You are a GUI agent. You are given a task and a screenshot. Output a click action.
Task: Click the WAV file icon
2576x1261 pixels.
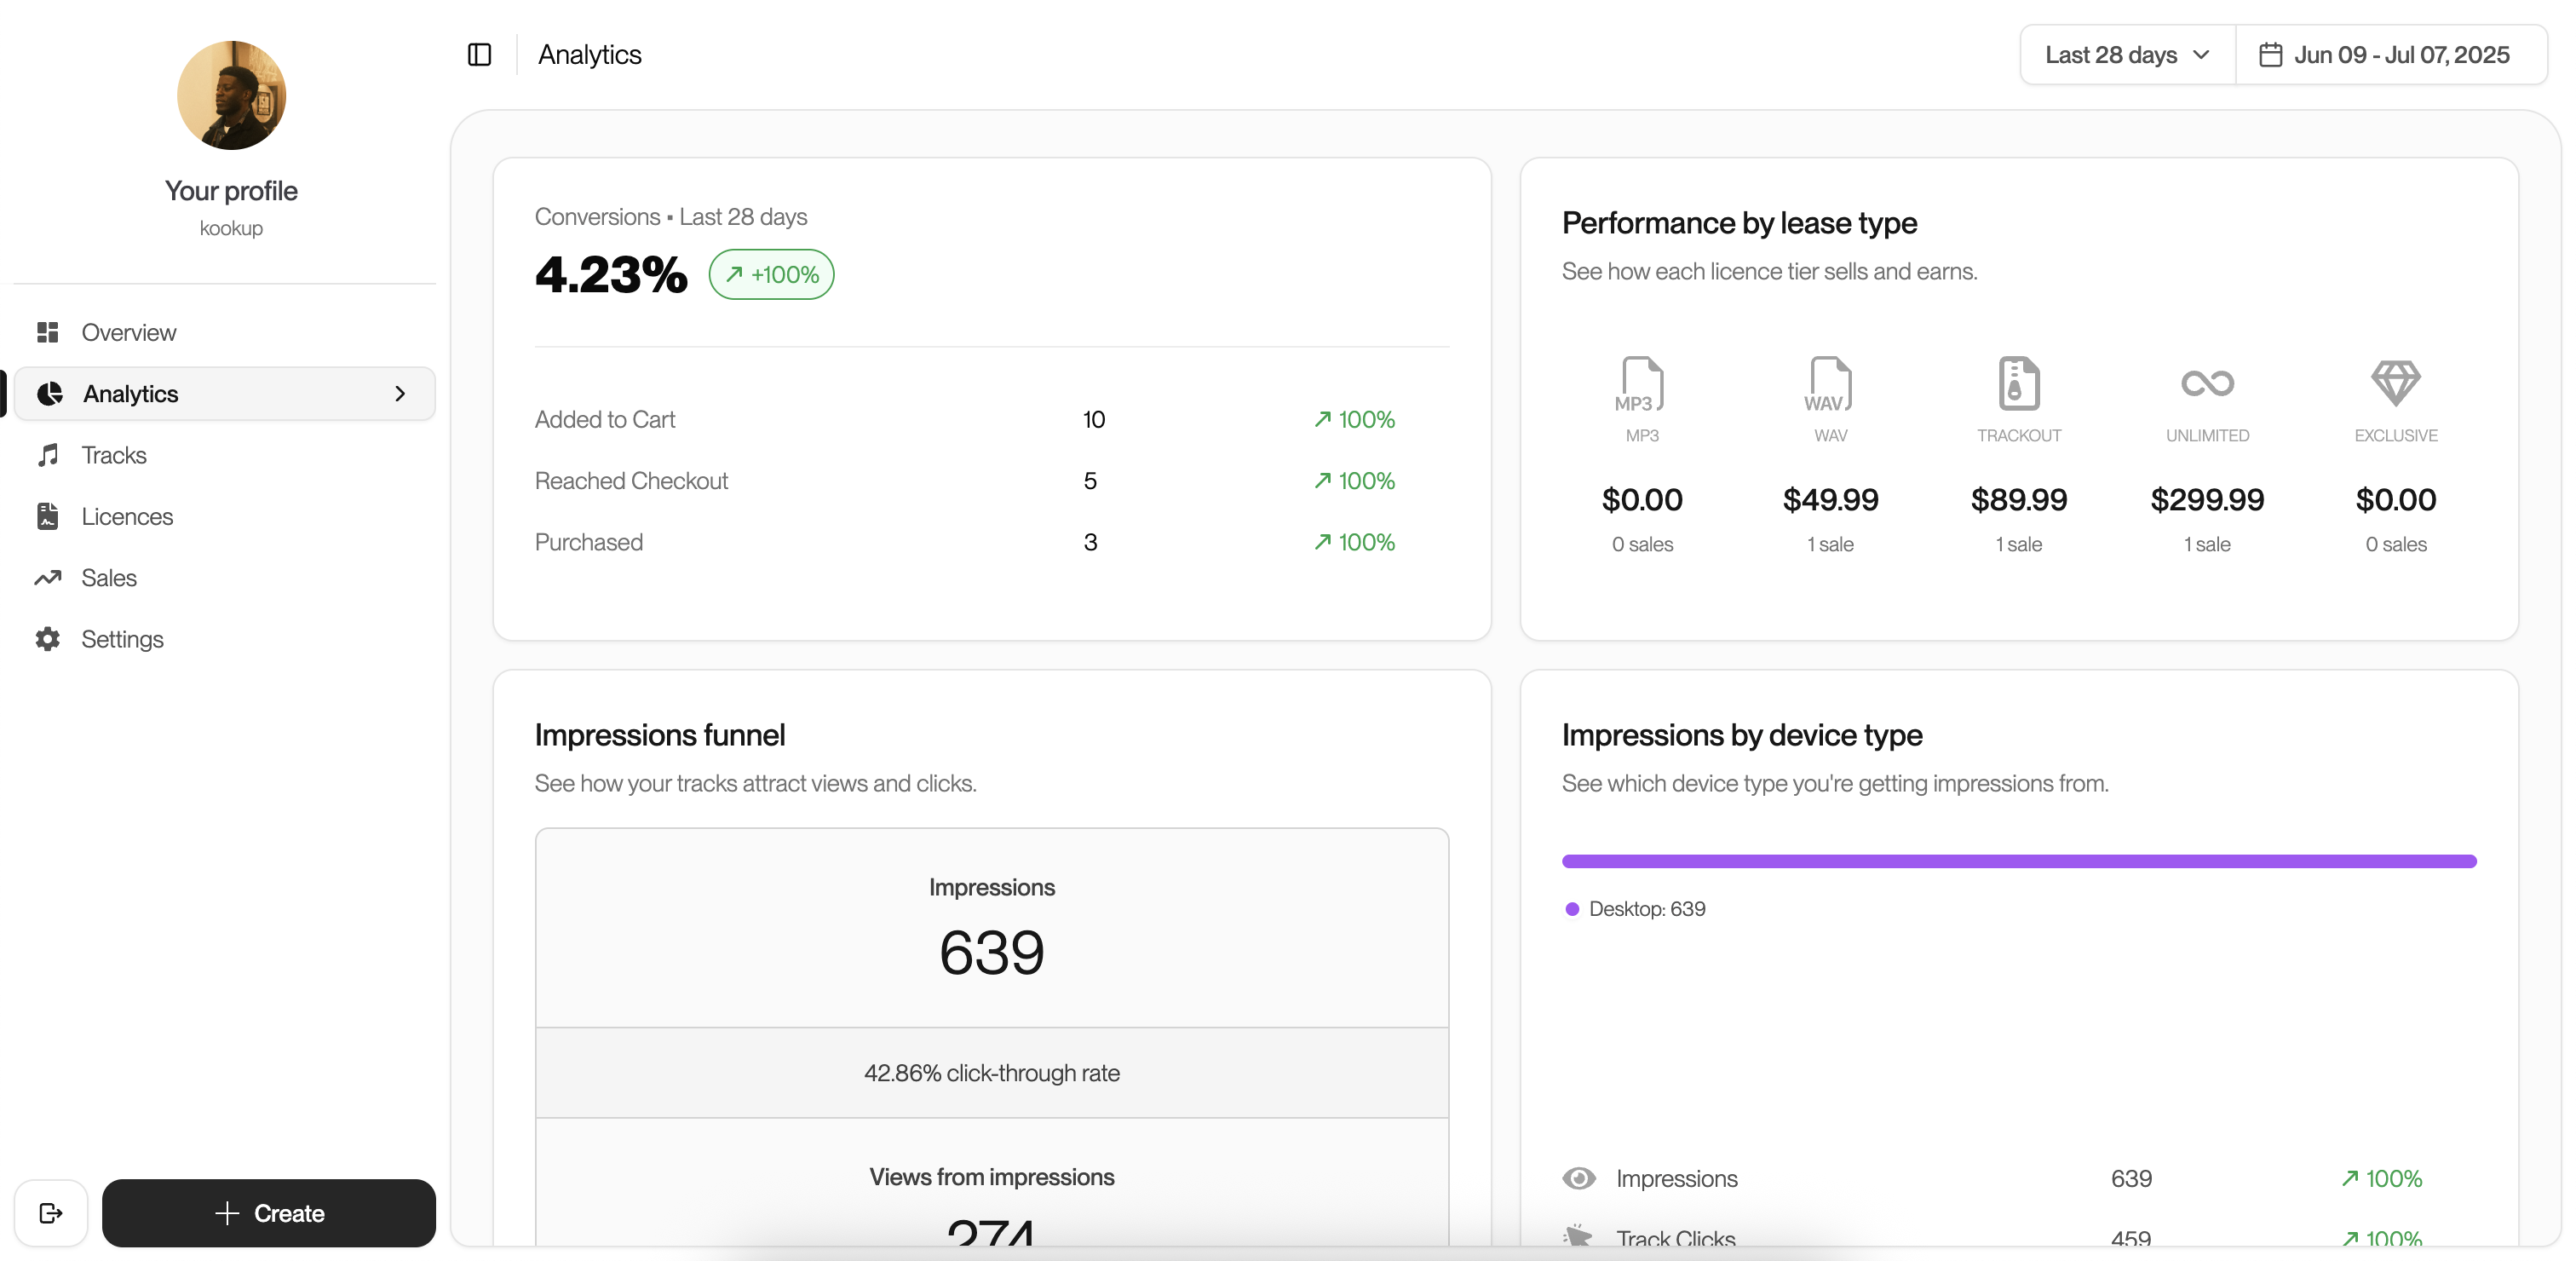click(x=1830, y=383)
